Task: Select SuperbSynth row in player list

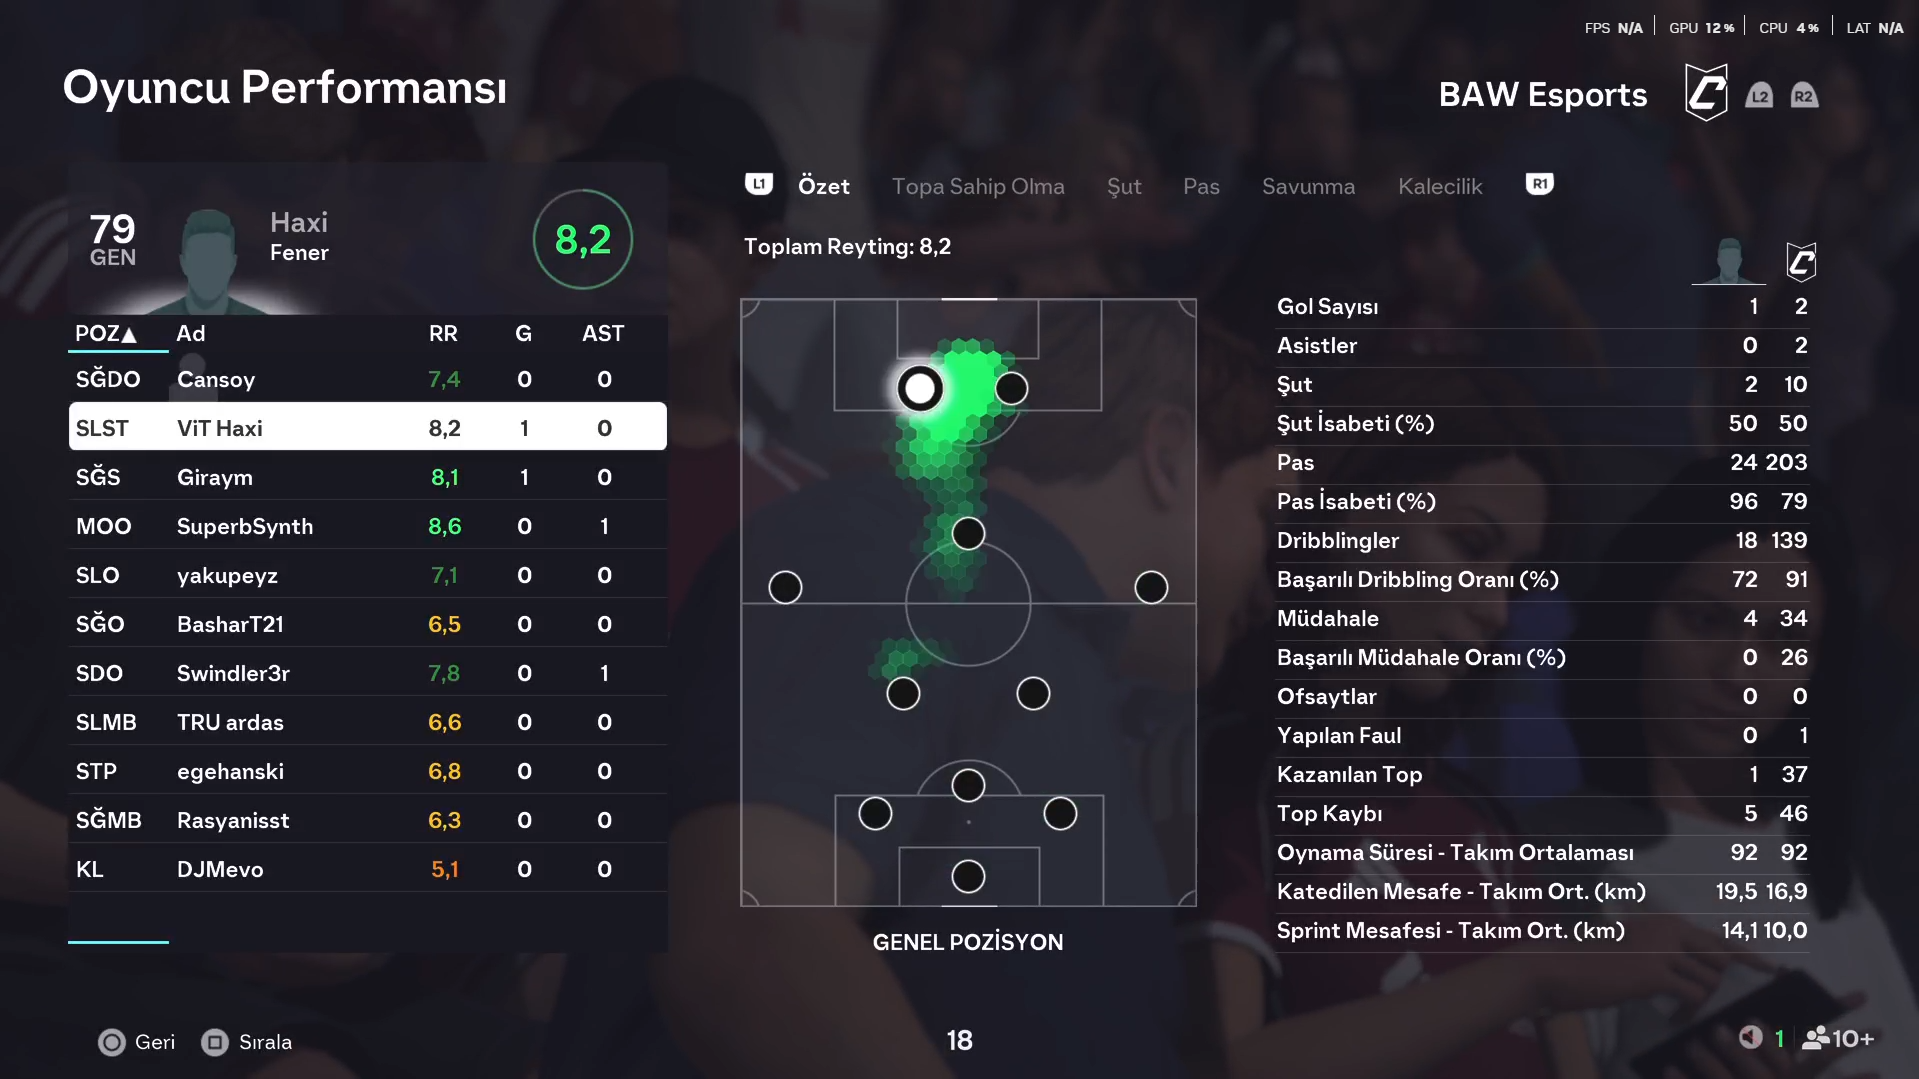Action: pos(367,526)
